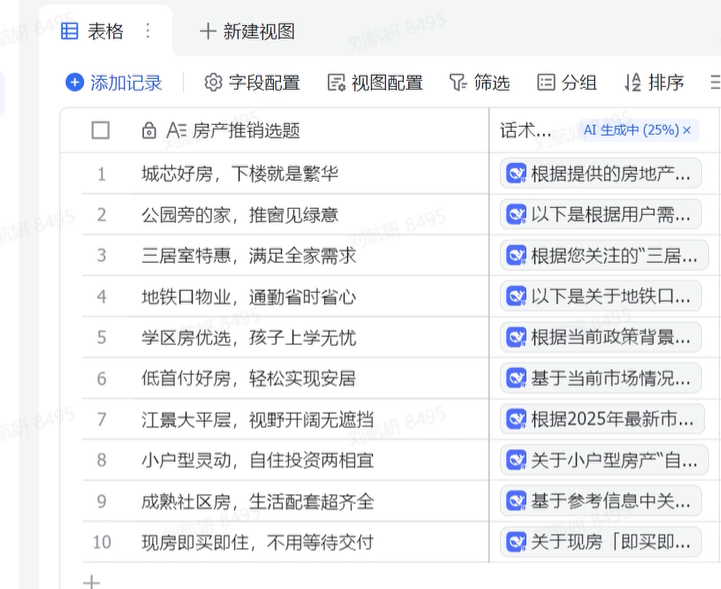Select cell 地铁口物业，通勤省时省心
Screen dimensions: 721x589
[249, 297]
